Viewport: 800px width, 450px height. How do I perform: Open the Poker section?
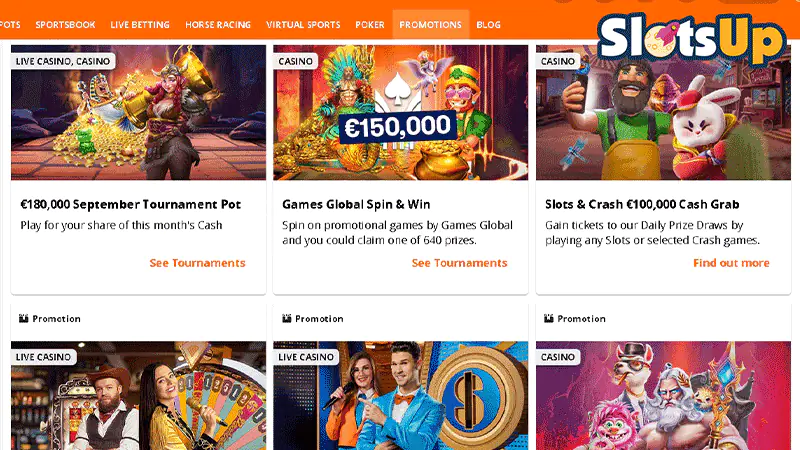pyautogui.click(x=370, y=24)
